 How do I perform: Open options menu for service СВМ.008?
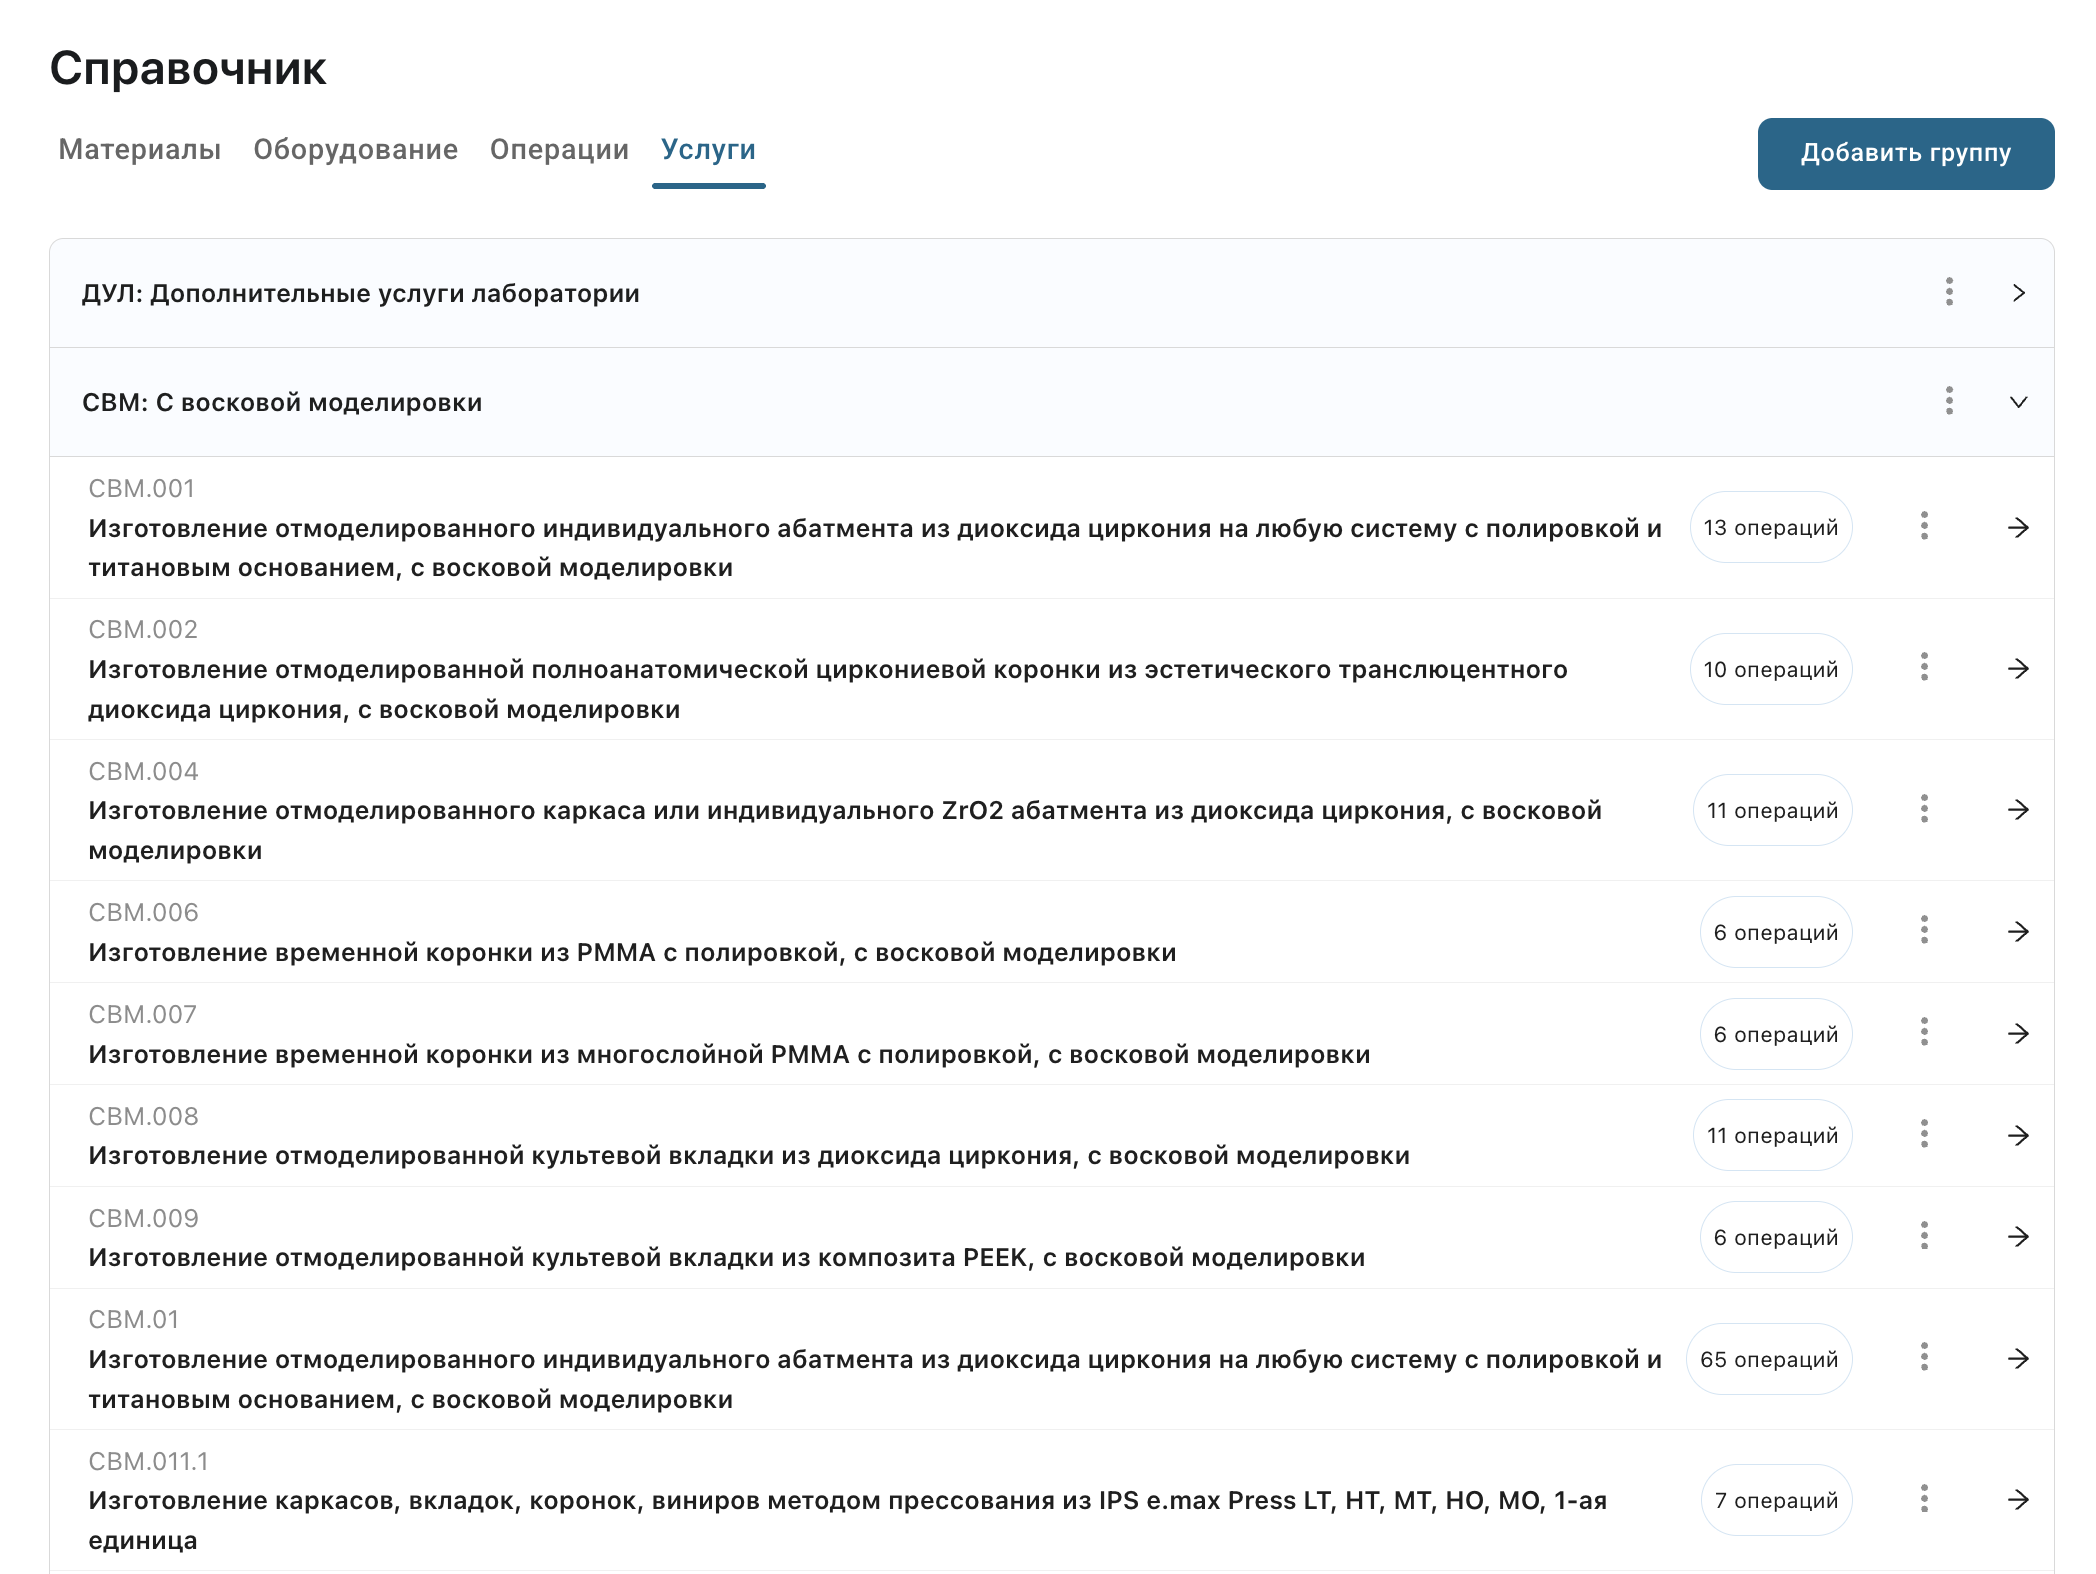pos(1924,1134)
